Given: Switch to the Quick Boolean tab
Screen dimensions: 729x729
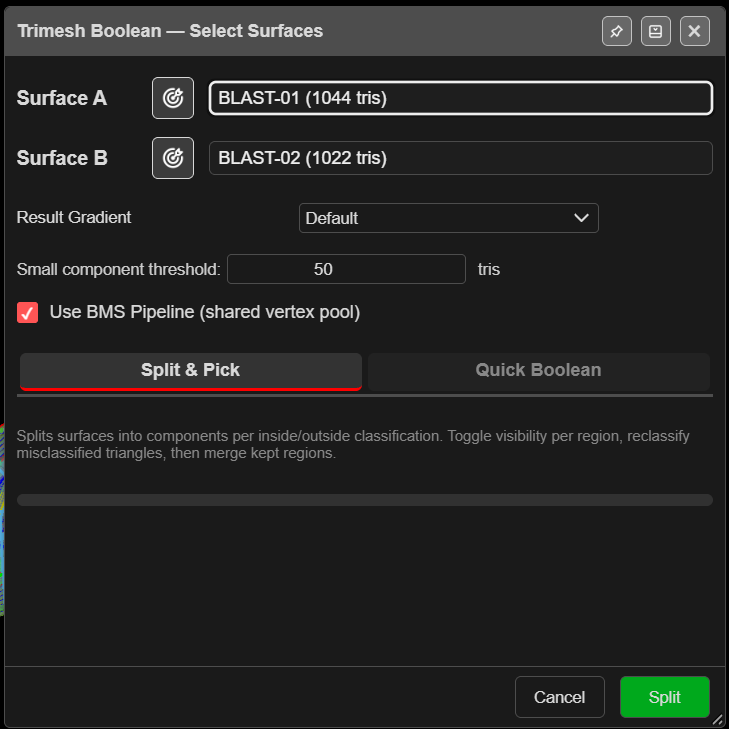Looking at the screenshot, I should point(538,371).
